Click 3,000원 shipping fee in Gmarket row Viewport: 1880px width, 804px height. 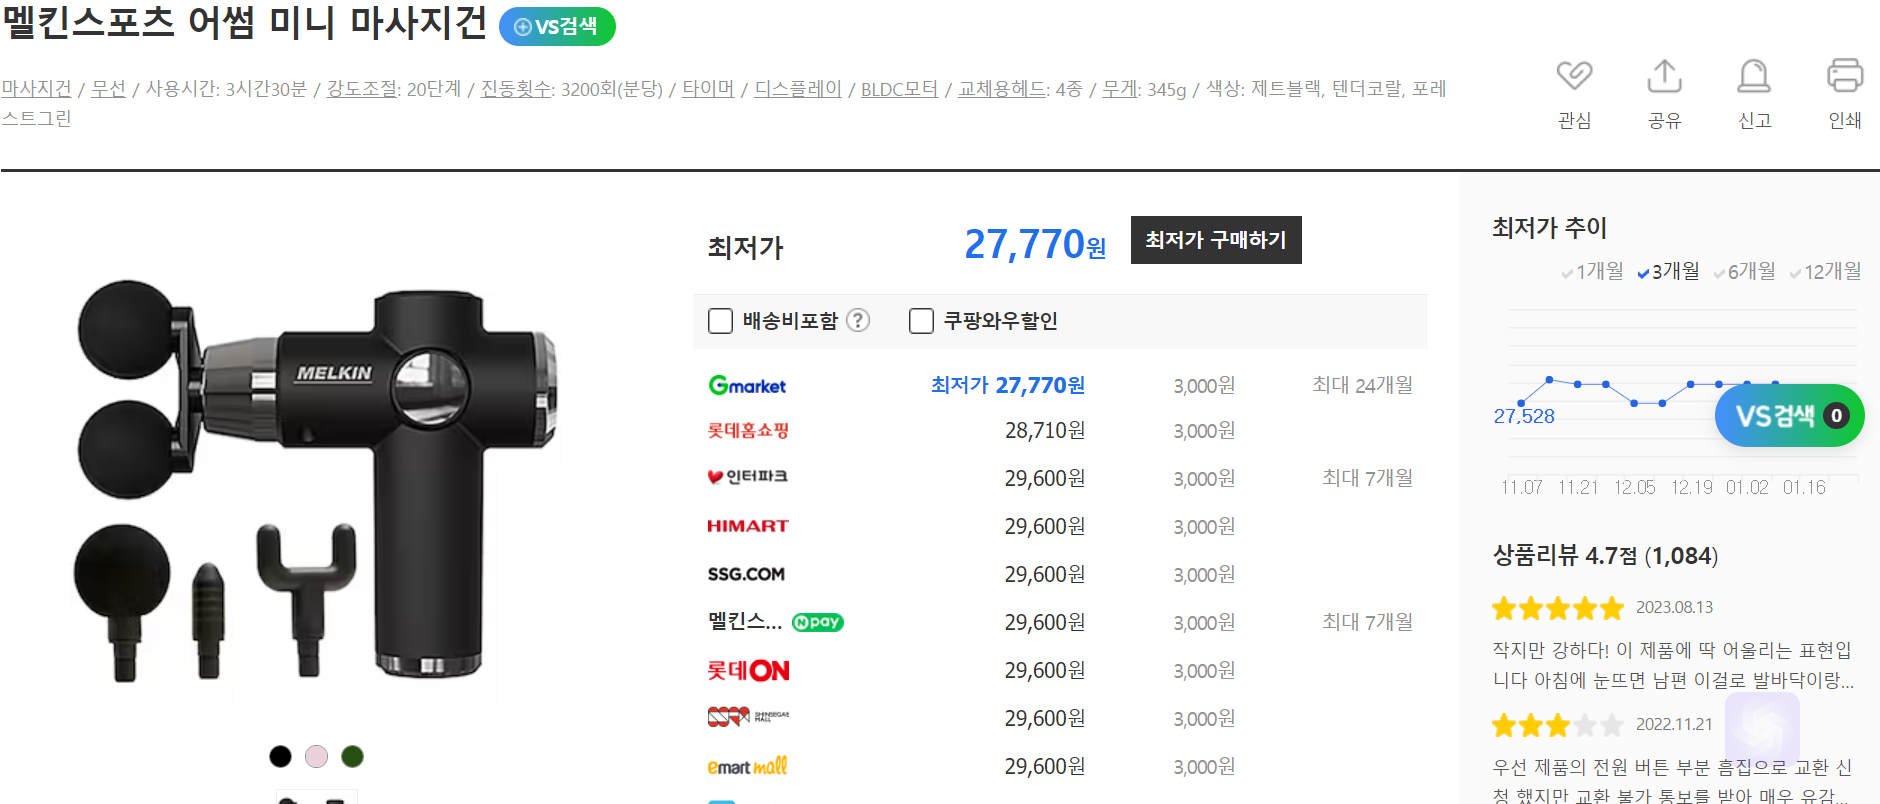point(1204,386)
